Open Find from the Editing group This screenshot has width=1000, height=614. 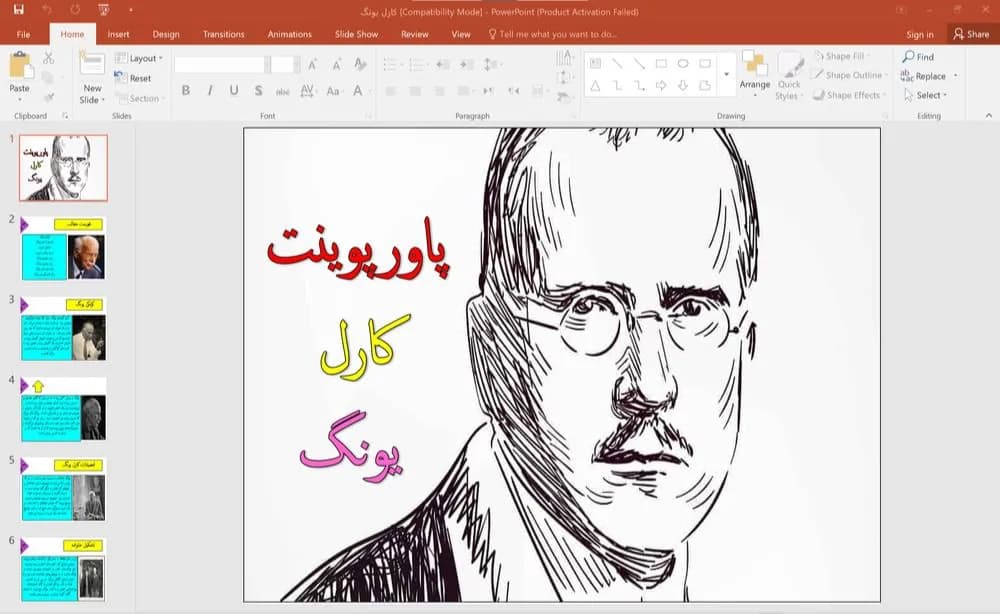coord(918,57)
